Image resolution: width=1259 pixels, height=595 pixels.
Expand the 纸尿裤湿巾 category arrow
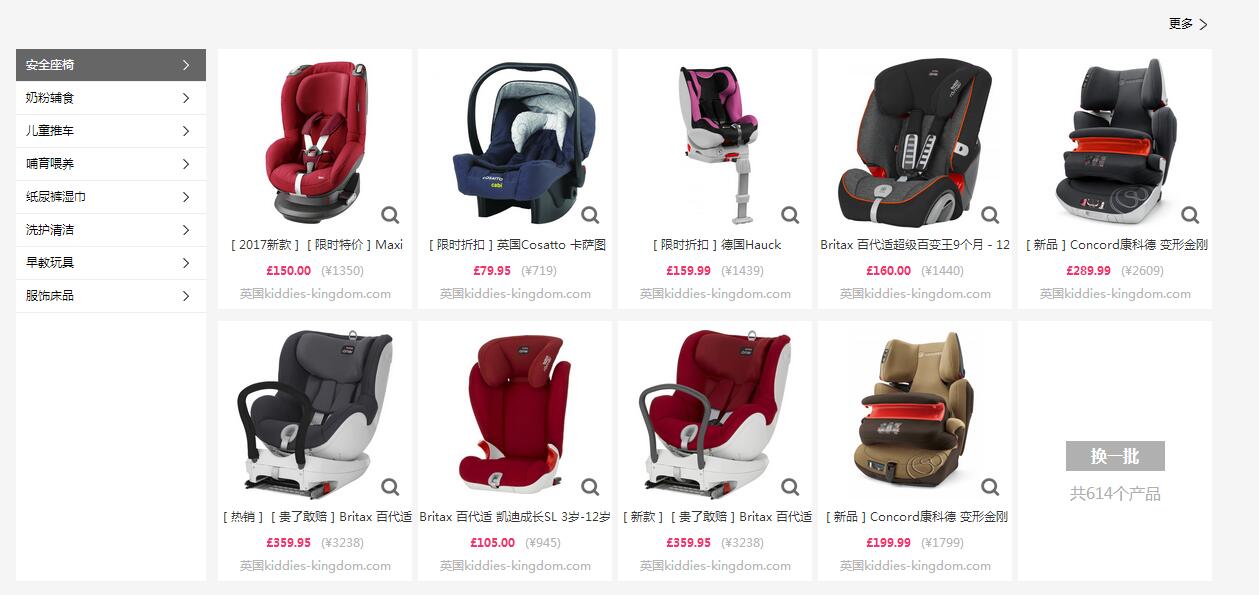pyautogui.click(x=186, y=197)
